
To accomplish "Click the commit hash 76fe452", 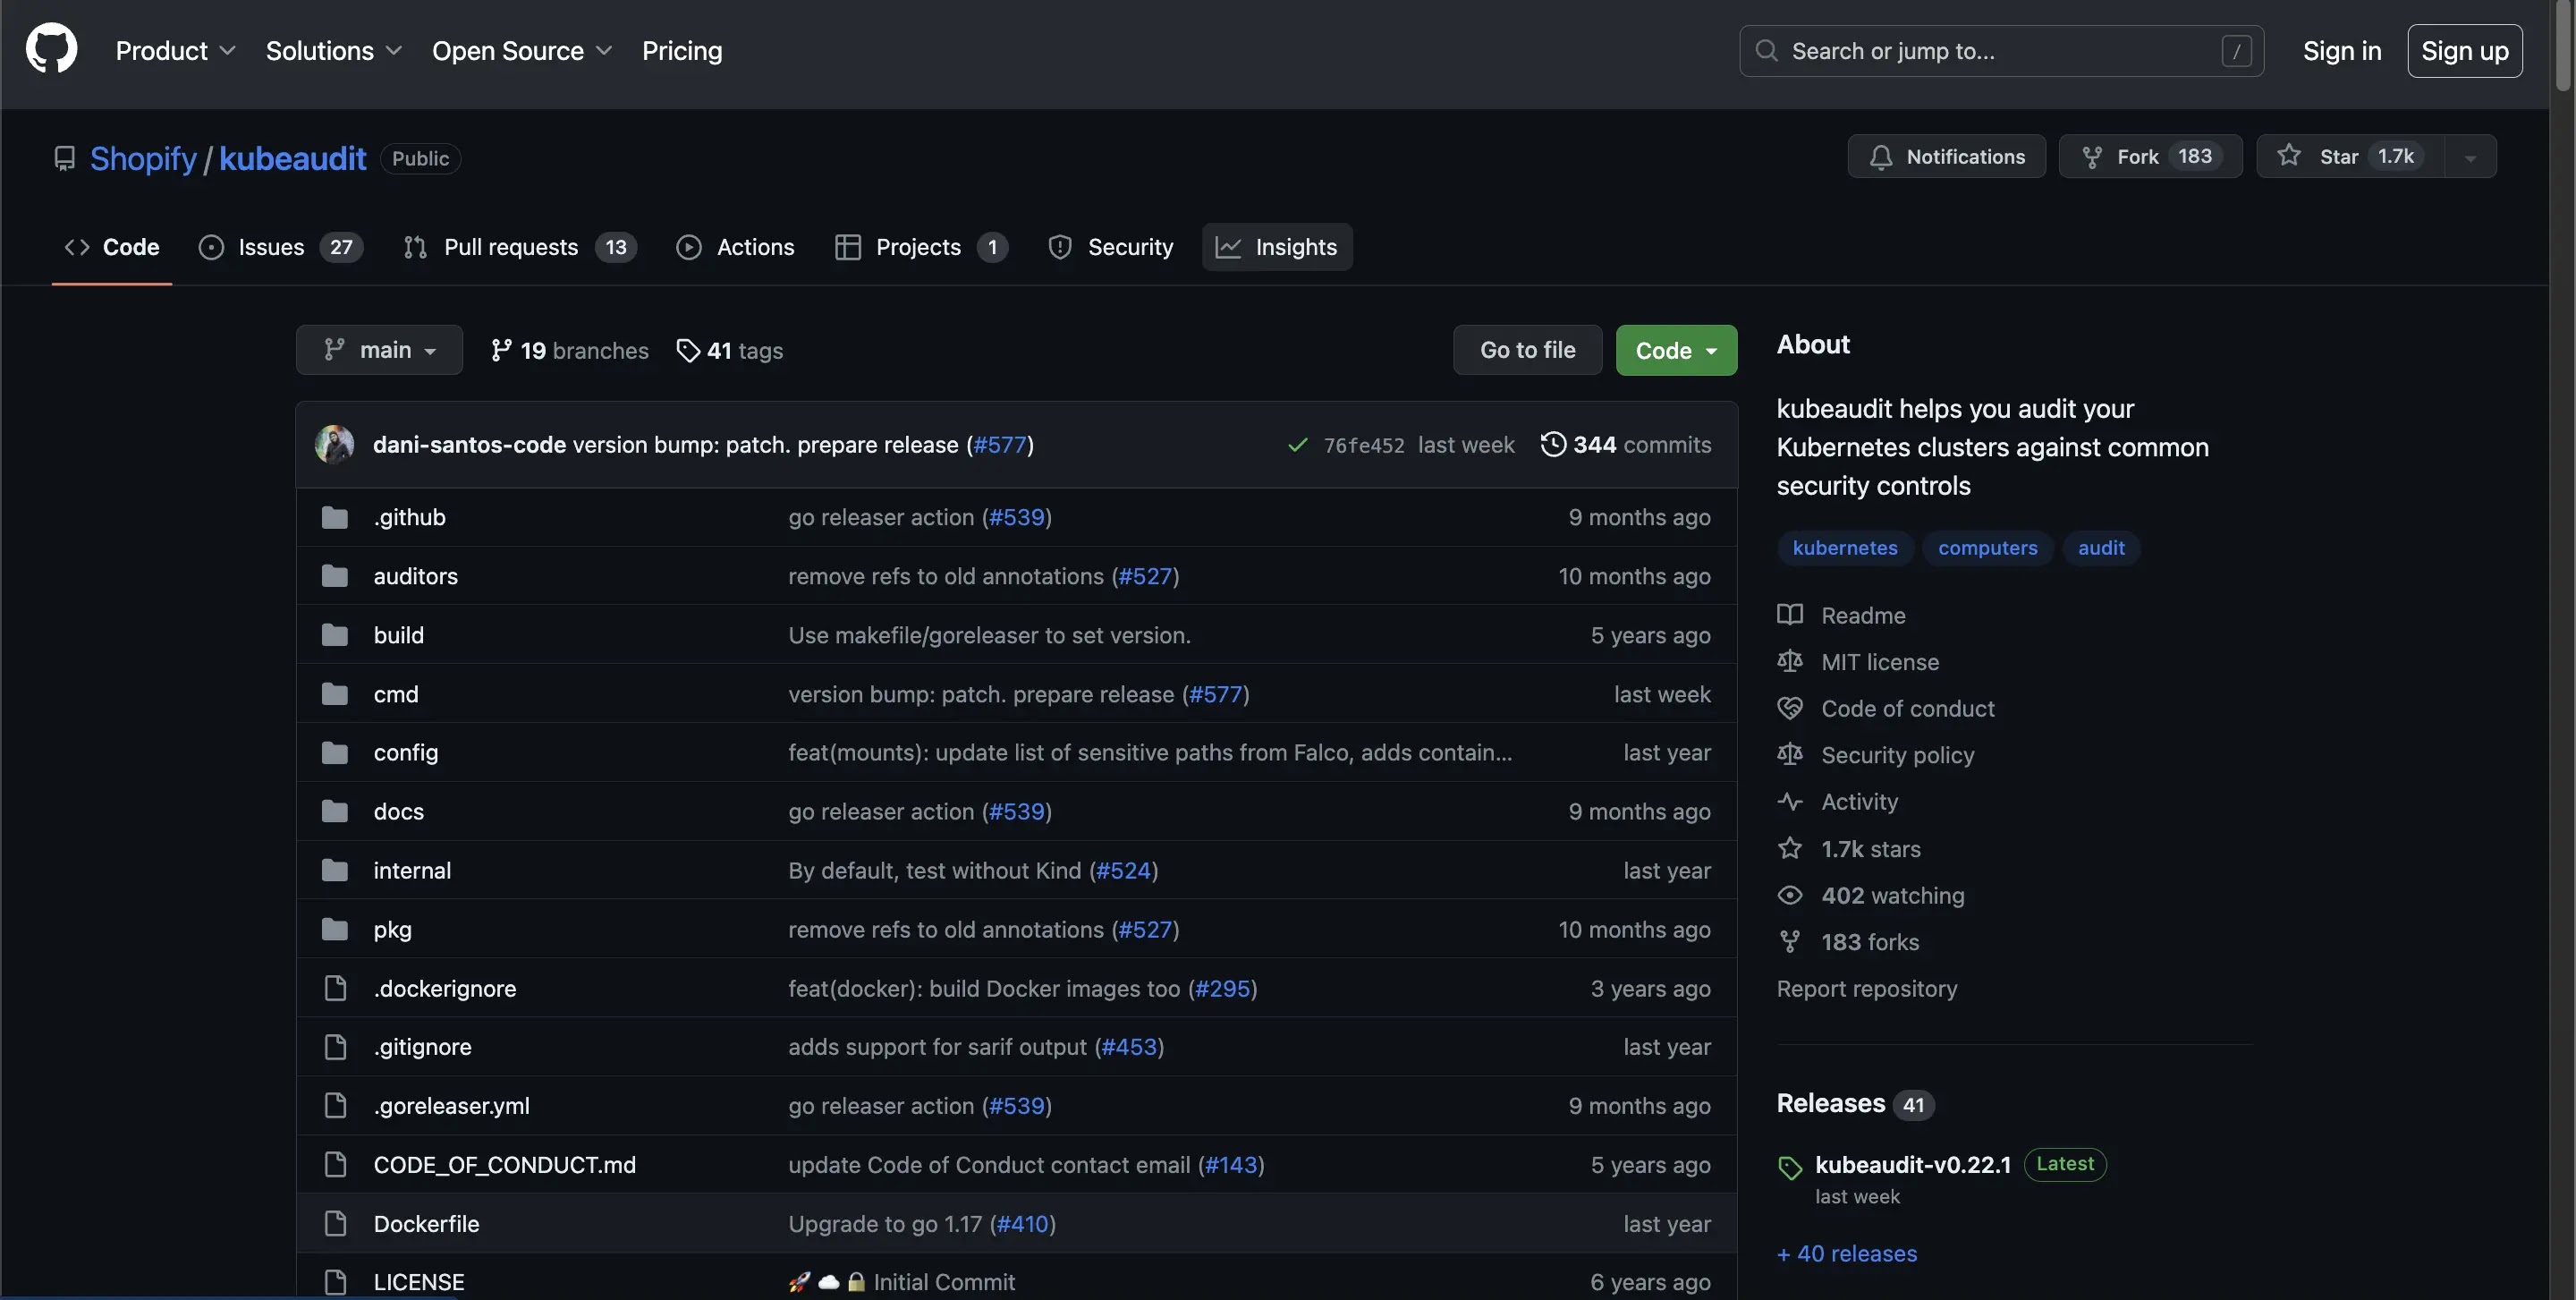I will click(1364, 445).
